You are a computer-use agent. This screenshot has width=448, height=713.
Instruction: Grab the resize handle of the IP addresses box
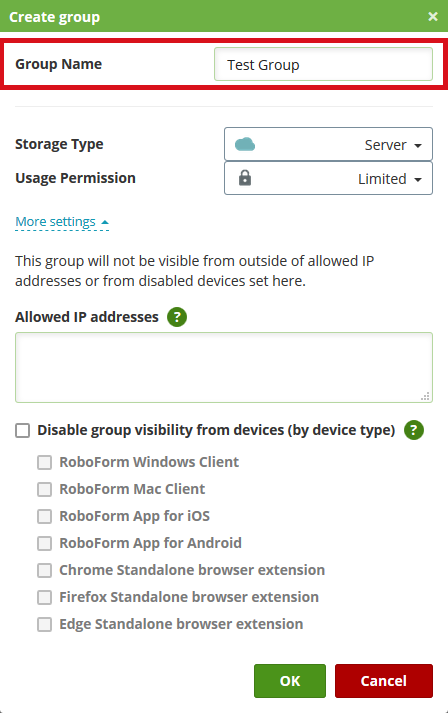pyautogui.click(x=425, y=396)
